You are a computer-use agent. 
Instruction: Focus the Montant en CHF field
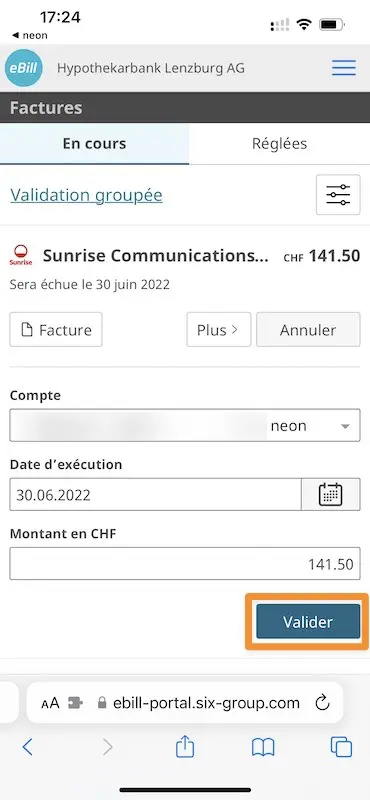[185, 563]
